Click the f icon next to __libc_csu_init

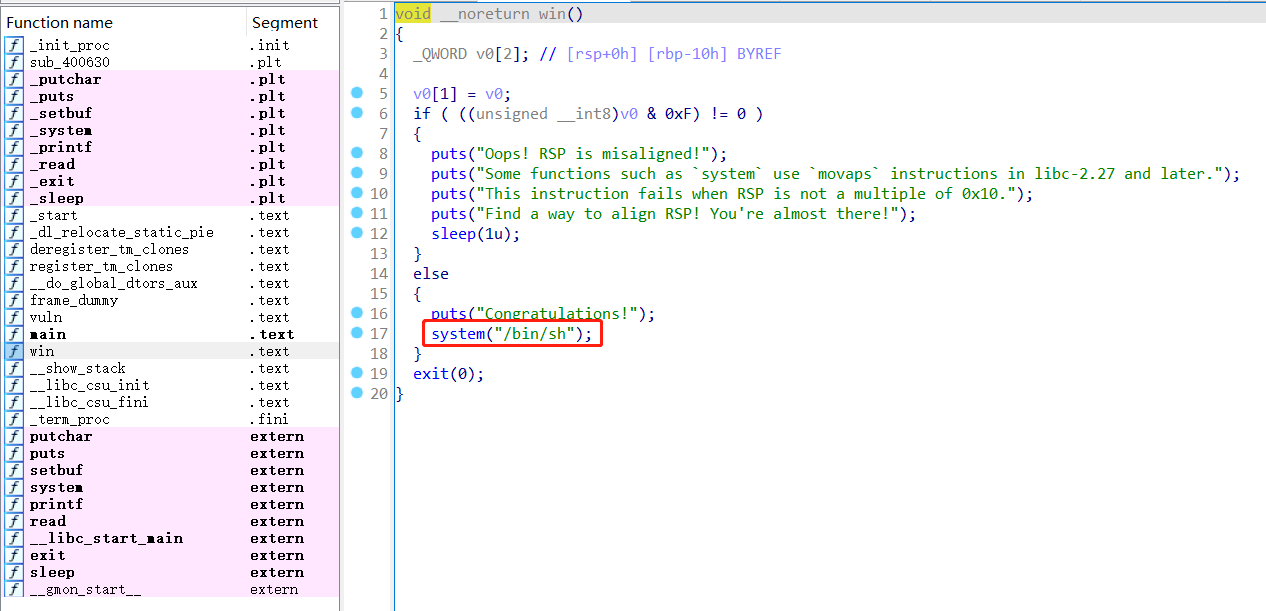point(13,385)
